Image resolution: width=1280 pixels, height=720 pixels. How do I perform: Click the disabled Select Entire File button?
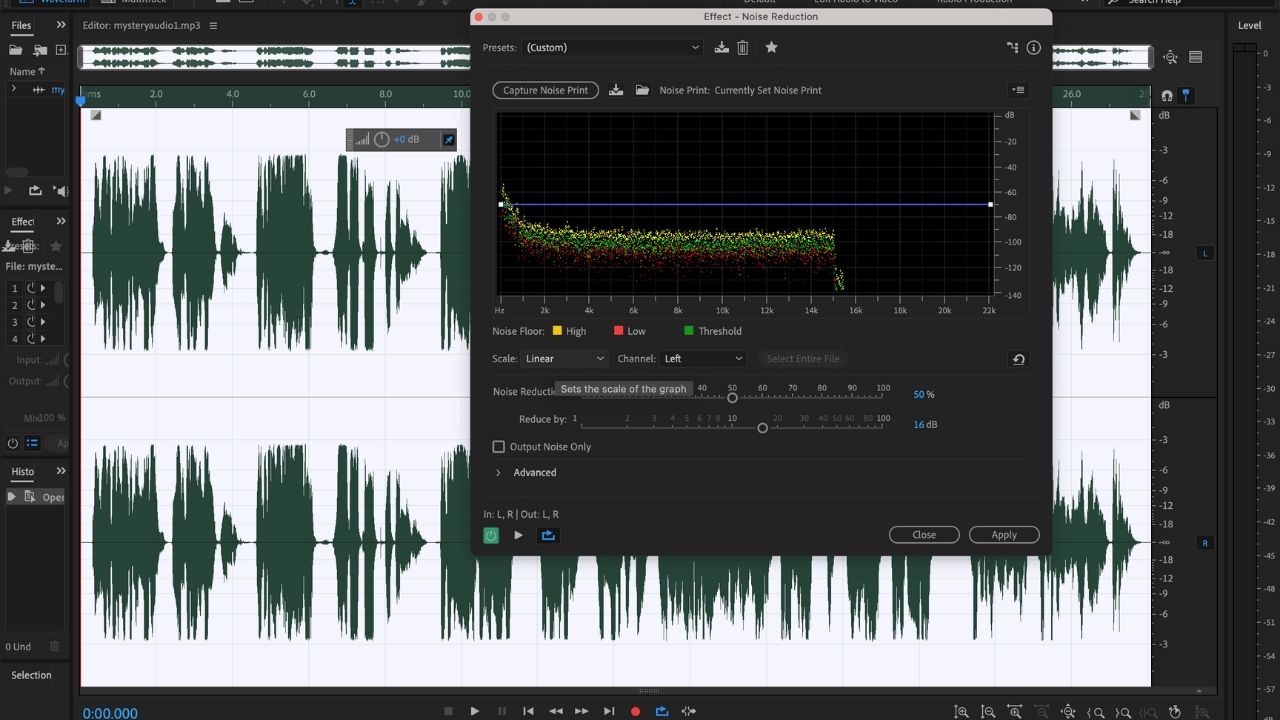click(x=803, y=359)
